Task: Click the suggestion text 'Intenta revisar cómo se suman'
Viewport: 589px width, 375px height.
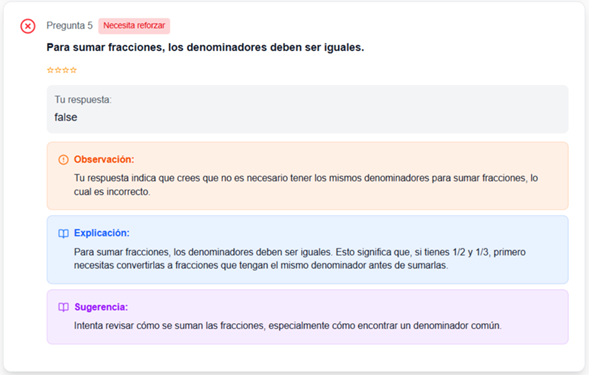Action: (287, 325)
